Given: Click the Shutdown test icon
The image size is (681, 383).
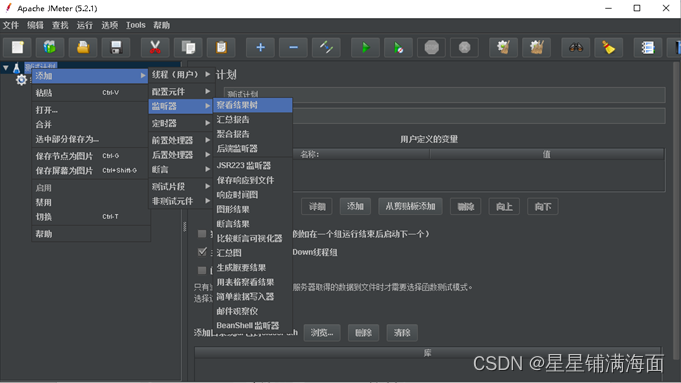Looking at the screenshot, I should (x=464, y=47).
